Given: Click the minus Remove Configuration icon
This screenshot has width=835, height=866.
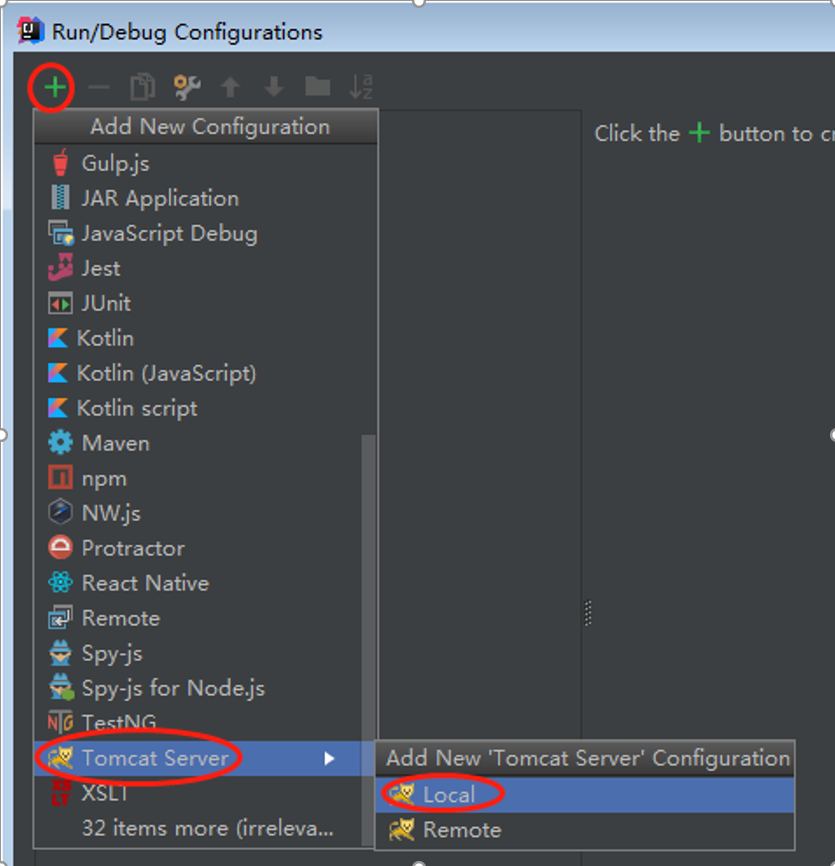Looking at the screenshot, I should [99, 87].
